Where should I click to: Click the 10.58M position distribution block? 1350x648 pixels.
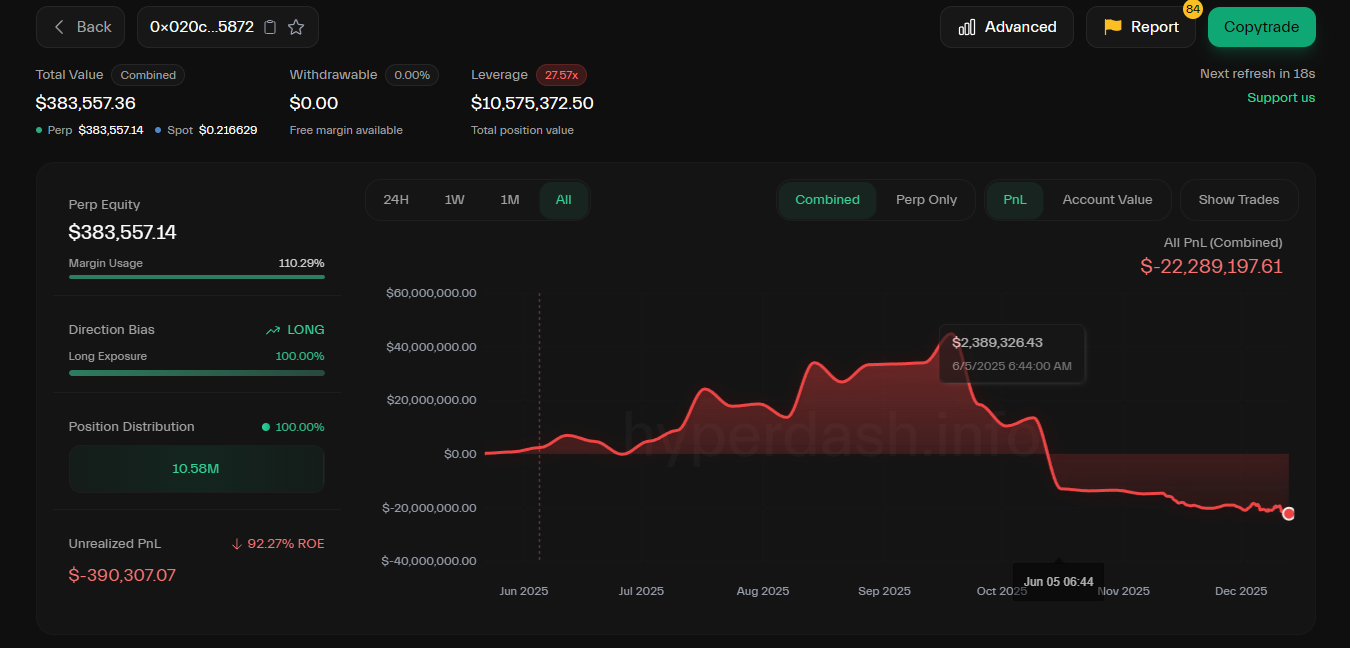pyautogui.click(x=196, y=468)
